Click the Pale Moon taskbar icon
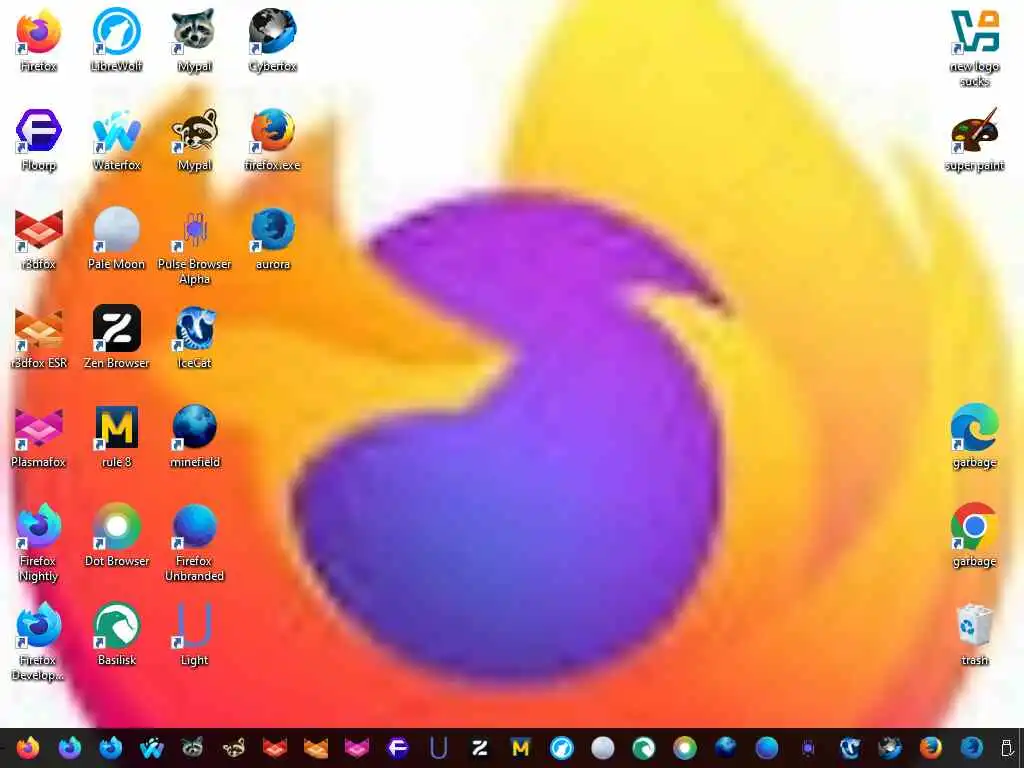This screenshot has height=768, width=1024. (x=603, y=748)
